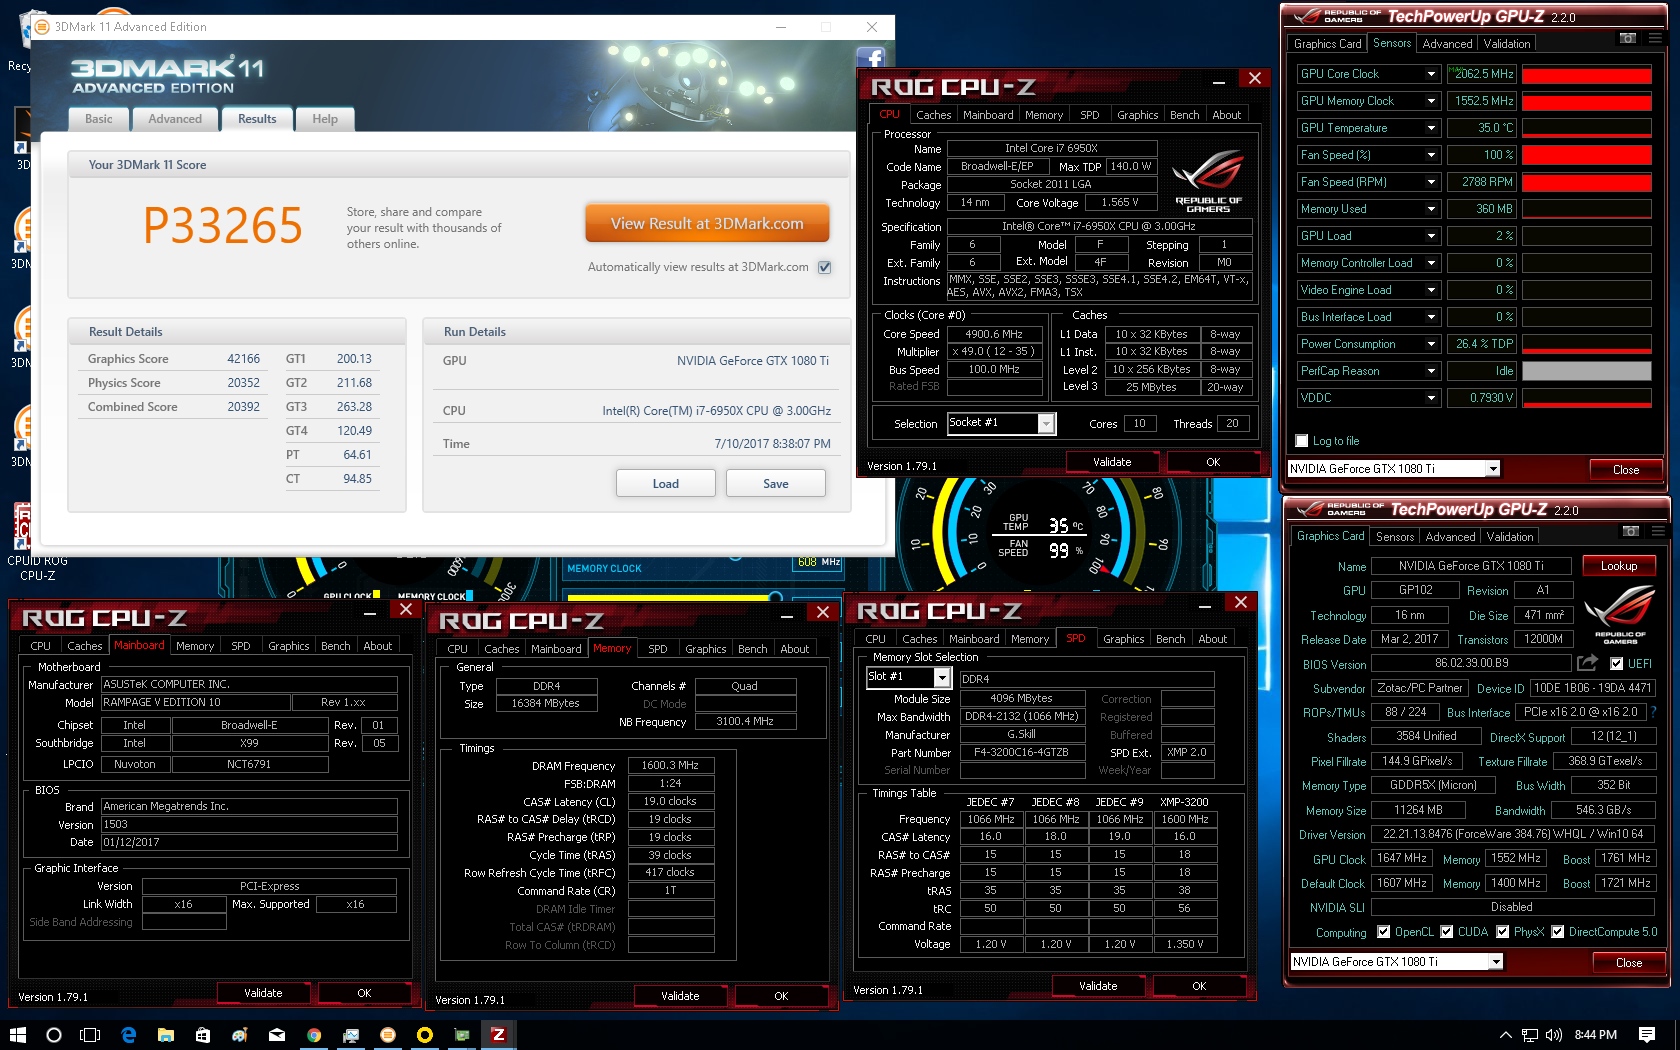Click the volume speaker tray icon
Viewport: 1680px width, 1050px height.
(1553, 1035)
